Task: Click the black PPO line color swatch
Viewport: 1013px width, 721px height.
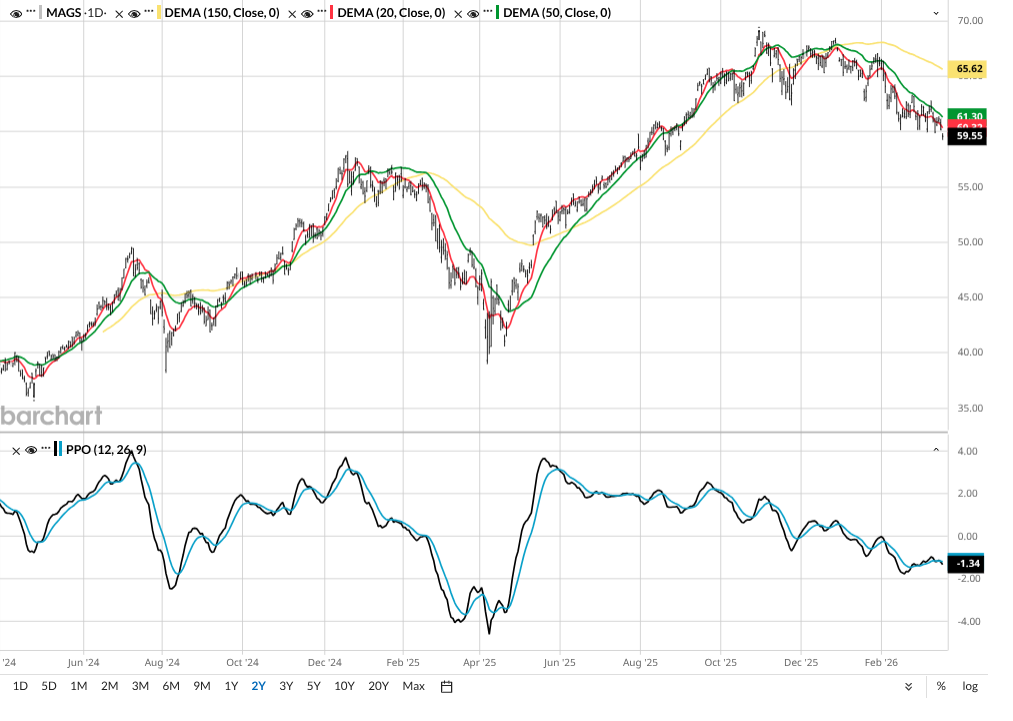Action: point(56,449)
